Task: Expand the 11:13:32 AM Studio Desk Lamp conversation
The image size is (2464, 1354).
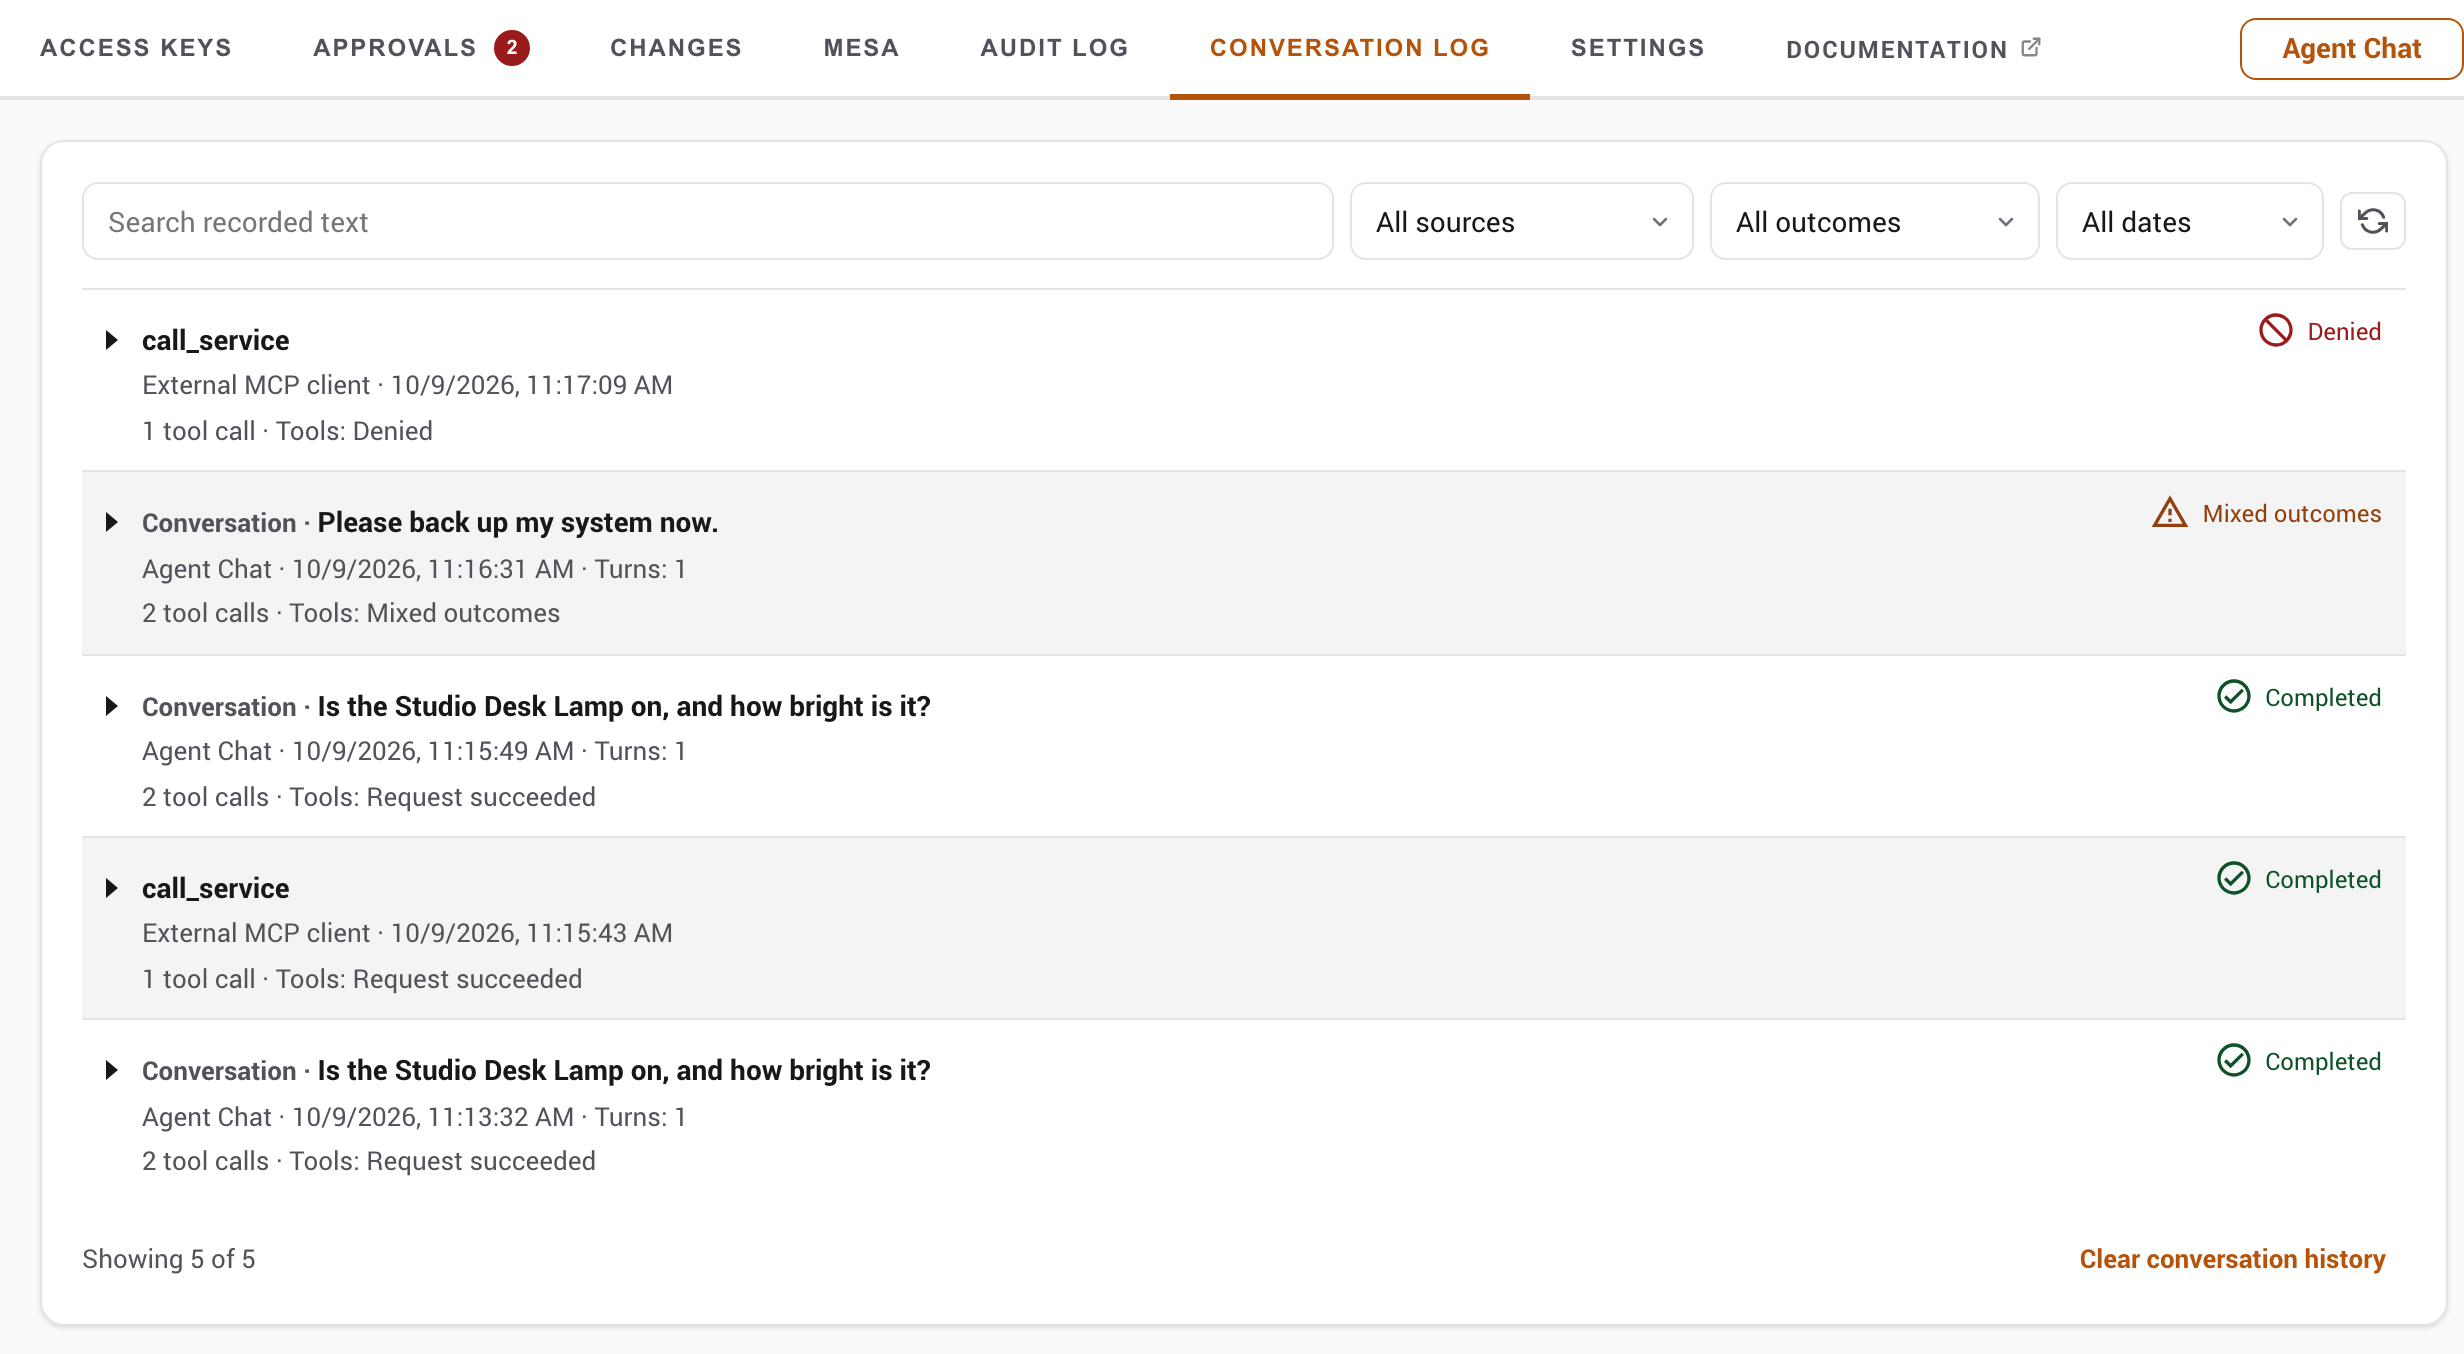Action: point(112,1070)
